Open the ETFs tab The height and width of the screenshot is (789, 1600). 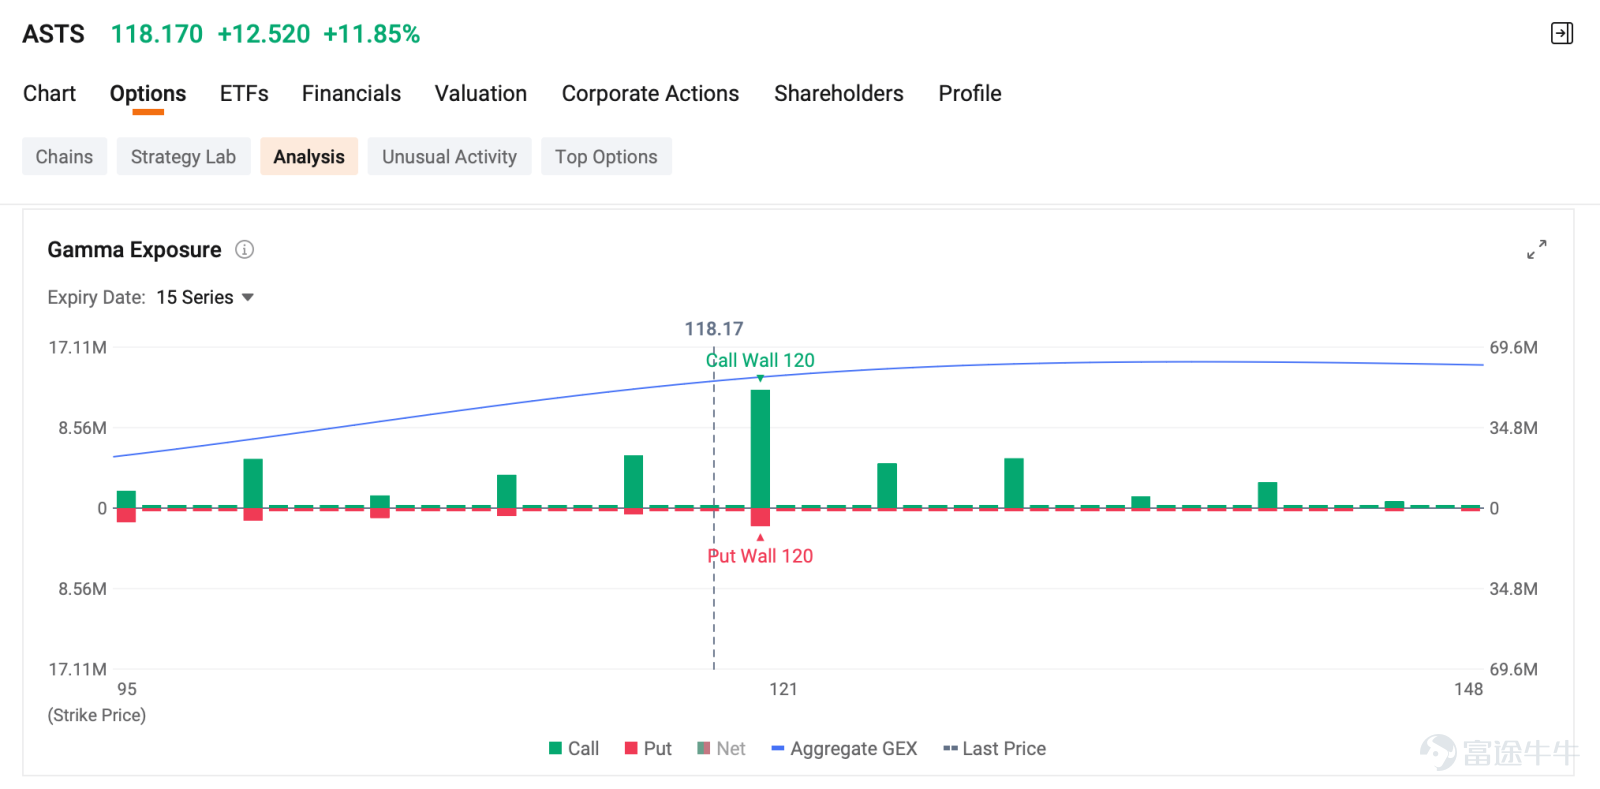click(x=244, y=93)
